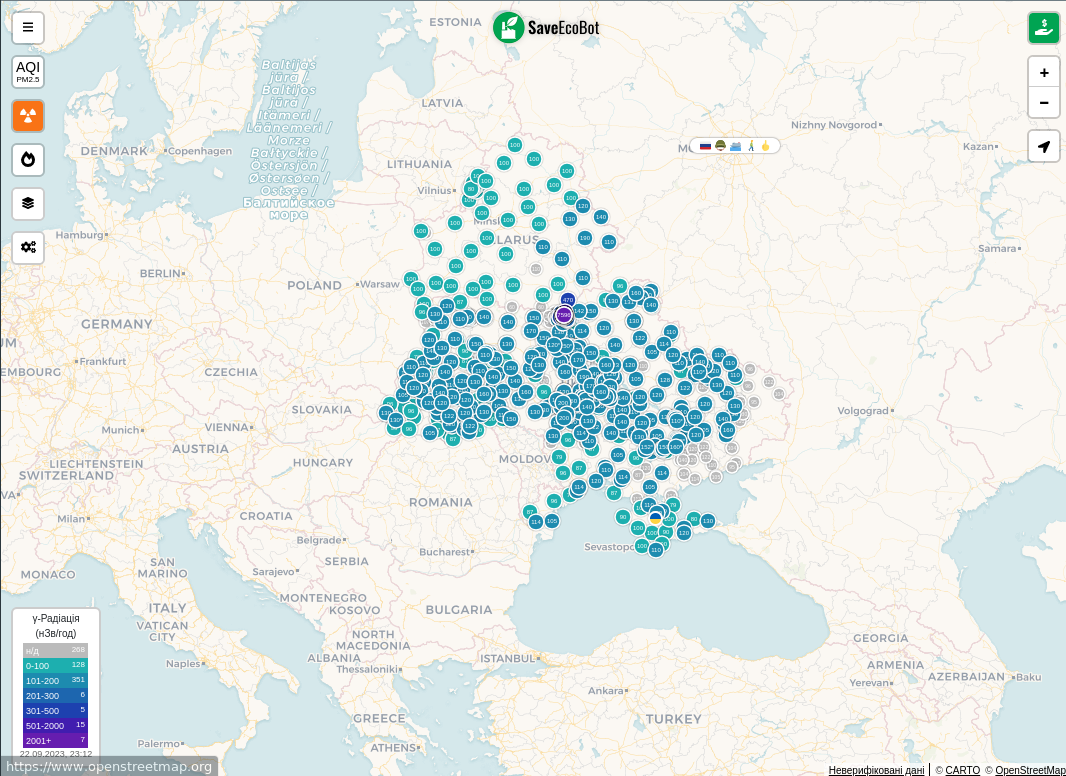The width and height of the screenshot is (1066, 776).
Task: Select the 0-100 legend color range
Action: (x=55, y=665)
